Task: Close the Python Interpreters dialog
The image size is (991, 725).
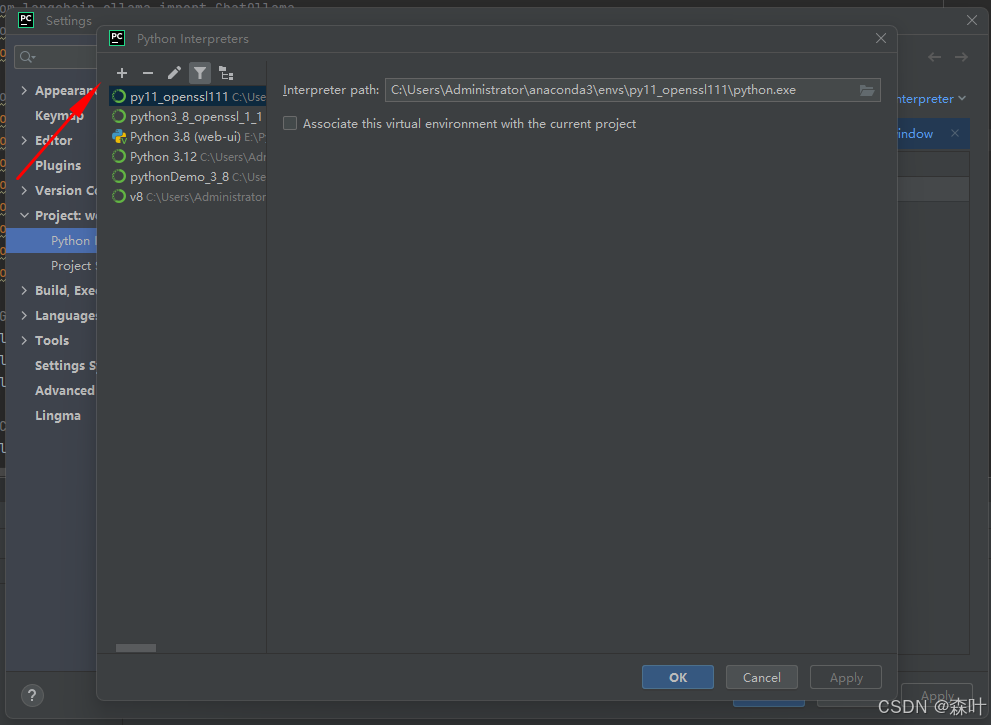Action: point(881,39)
